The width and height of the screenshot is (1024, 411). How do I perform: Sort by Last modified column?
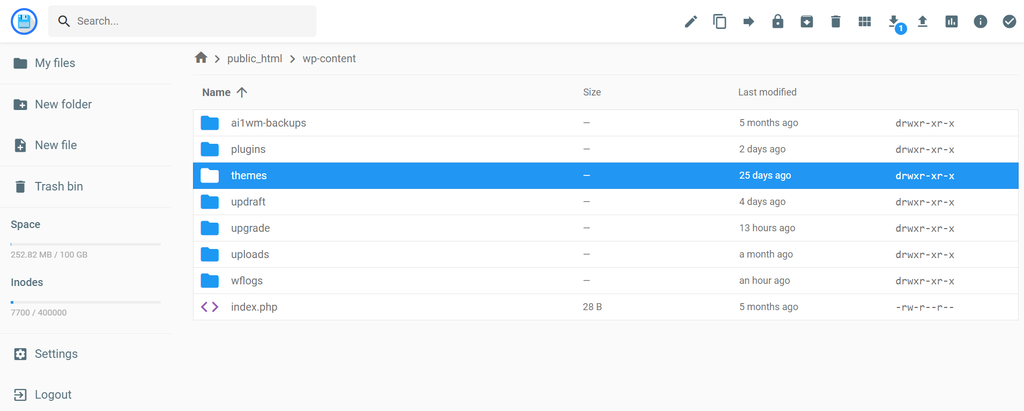767,92
